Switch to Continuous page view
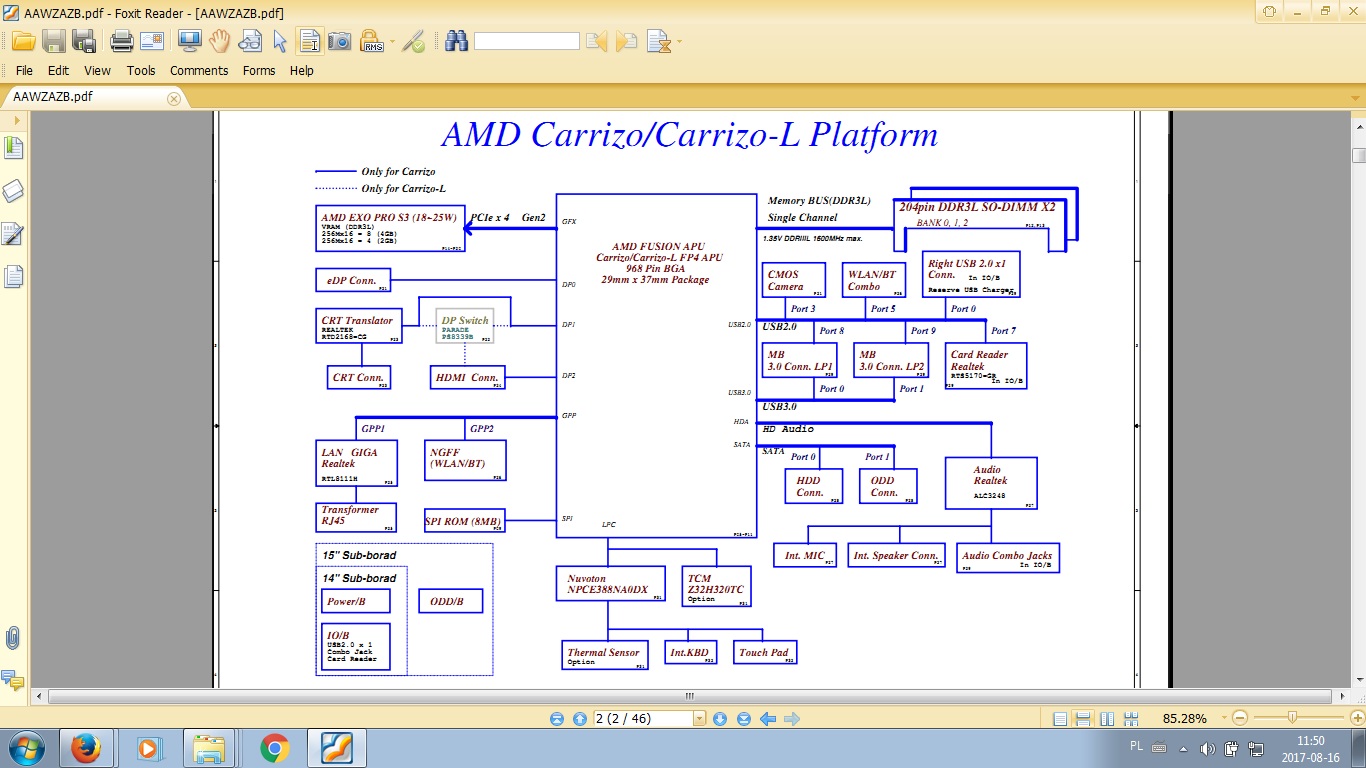 (1083, 718)
